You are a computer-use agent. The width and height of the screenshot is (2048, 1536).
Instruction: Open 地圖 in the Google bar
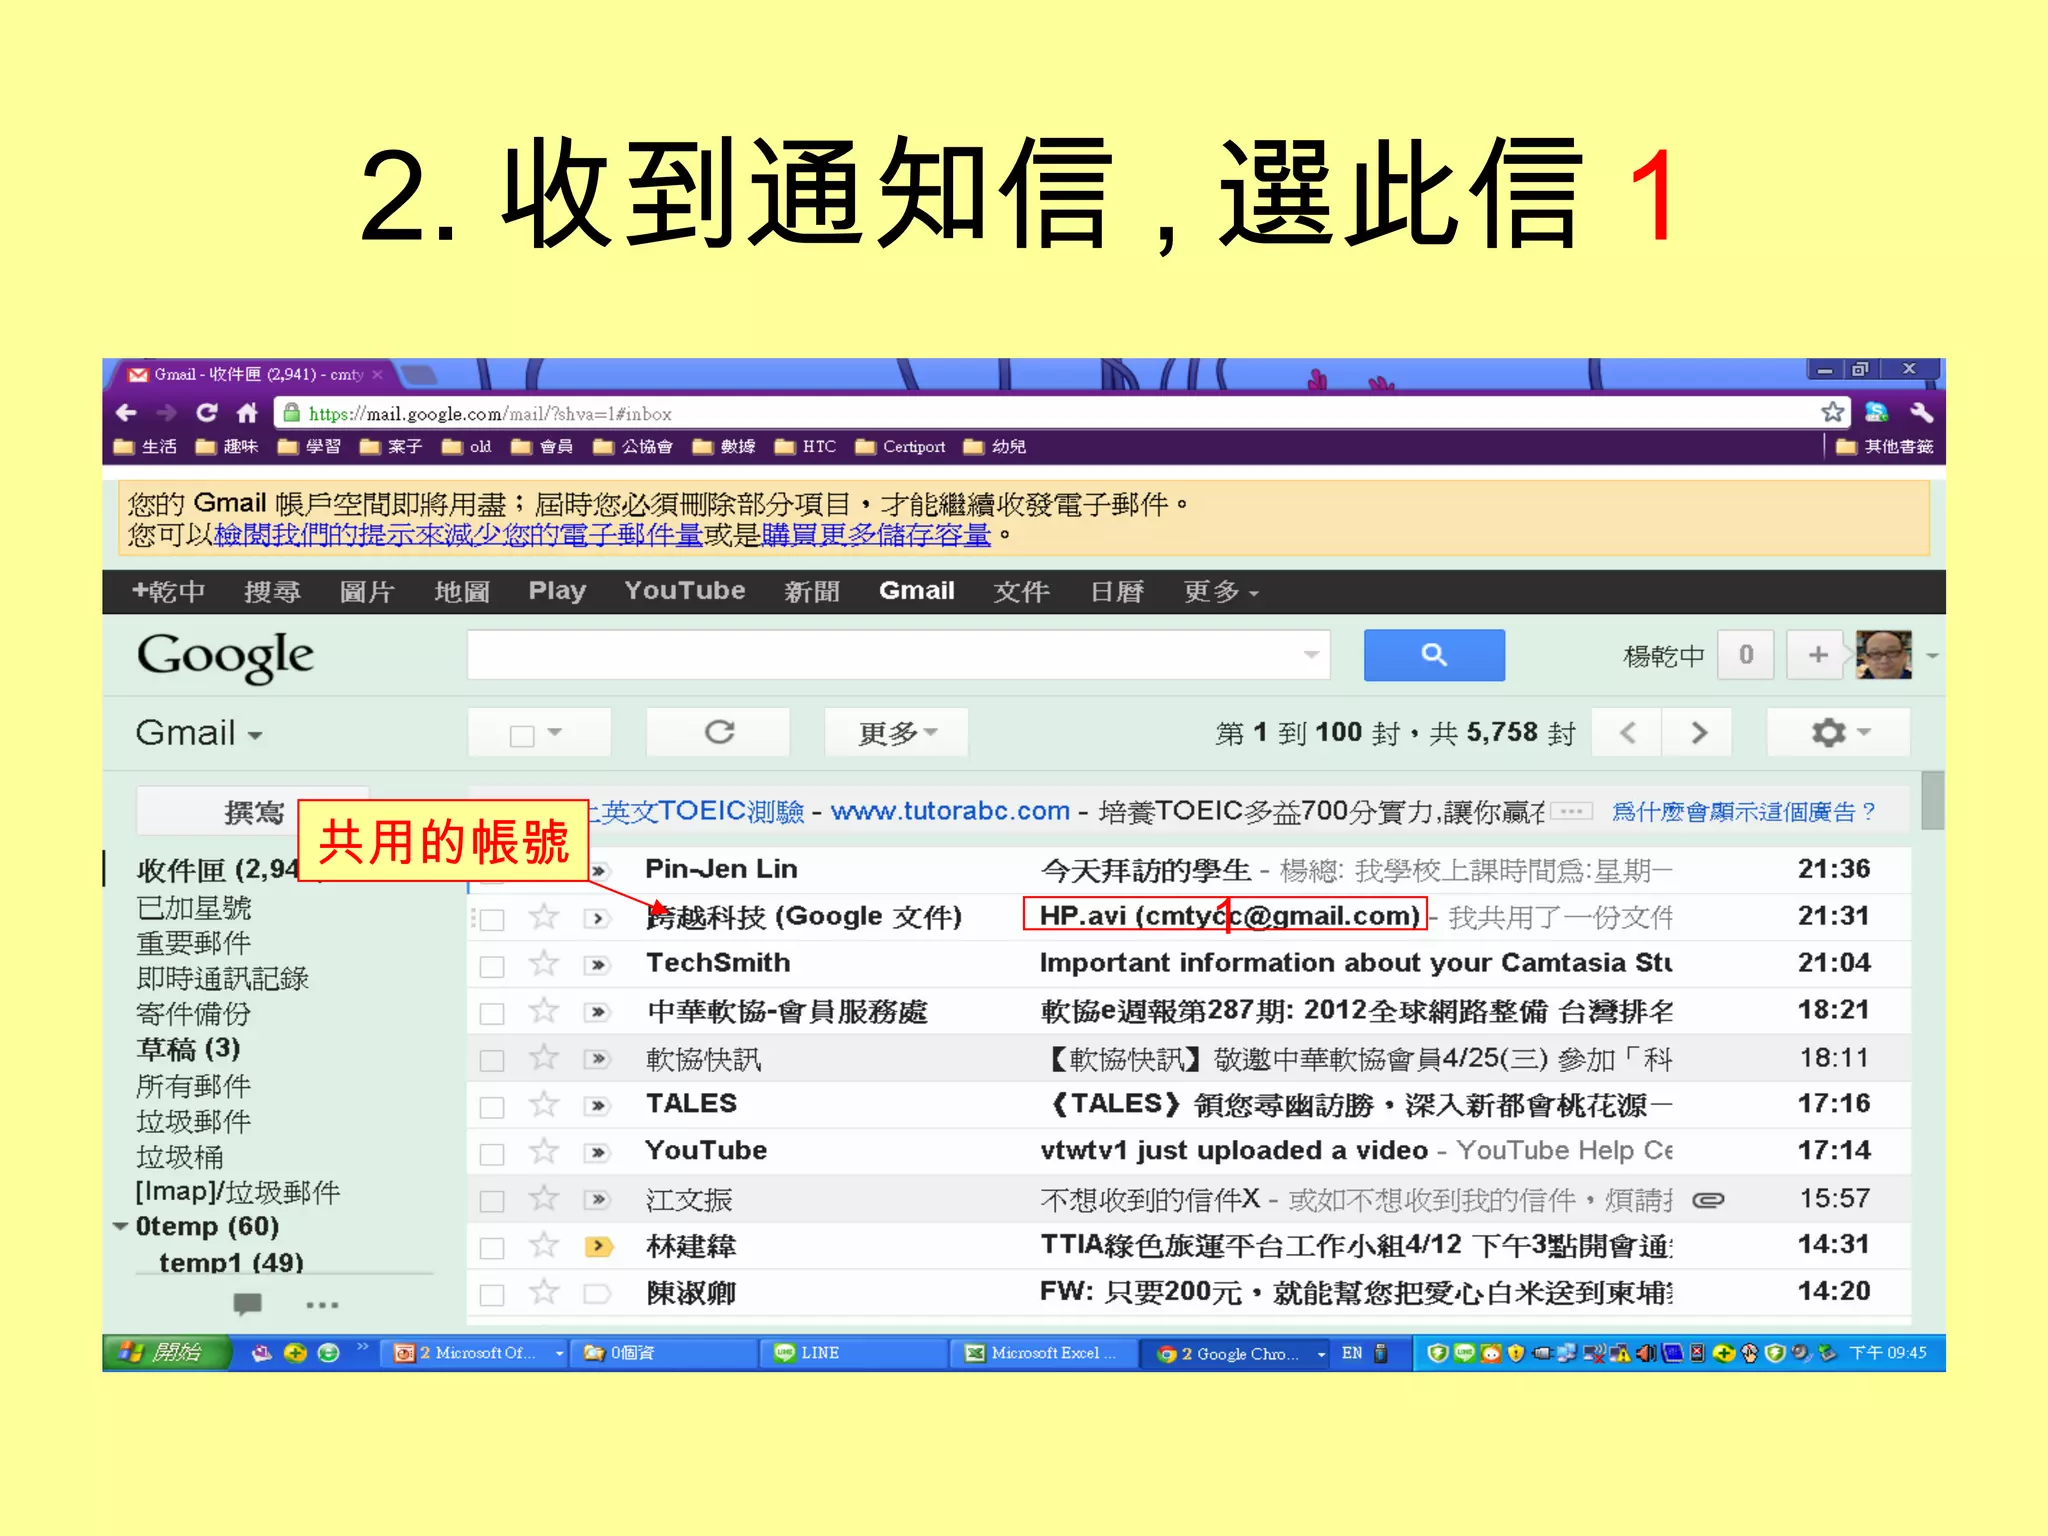[x=462, y=592]
